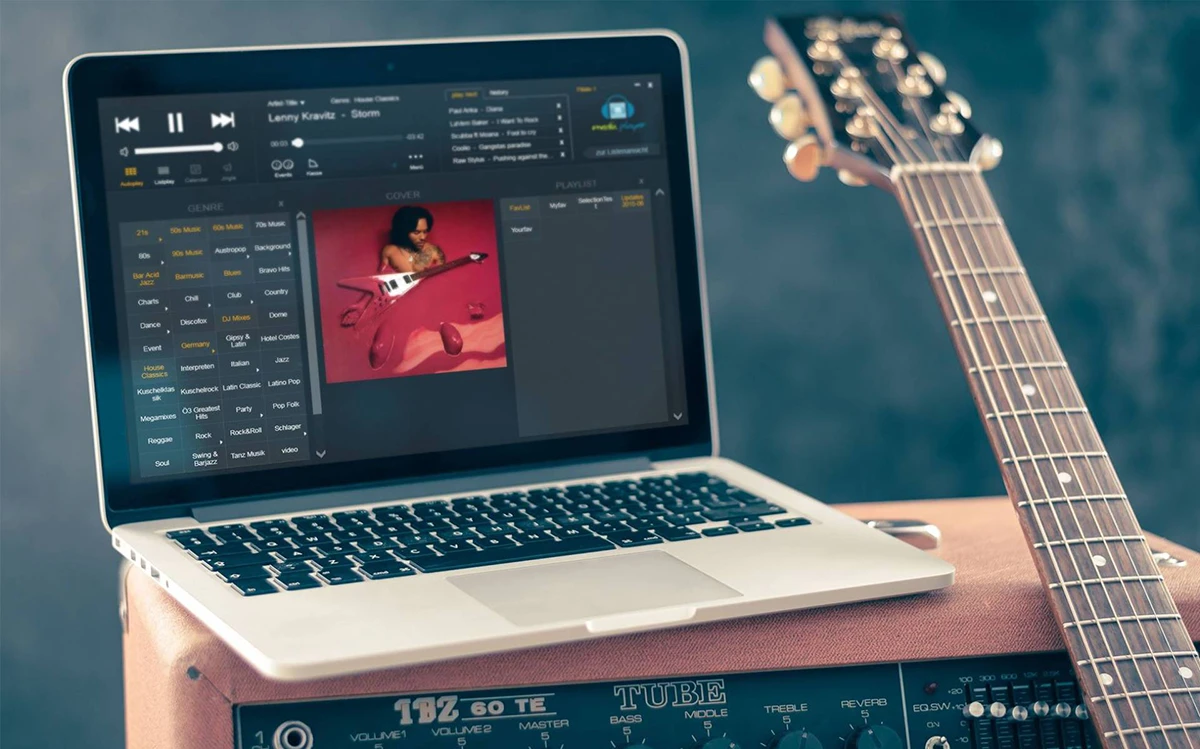Open the three-dot Menu
Screen dimensions: 1200x749
coord(414,155)
